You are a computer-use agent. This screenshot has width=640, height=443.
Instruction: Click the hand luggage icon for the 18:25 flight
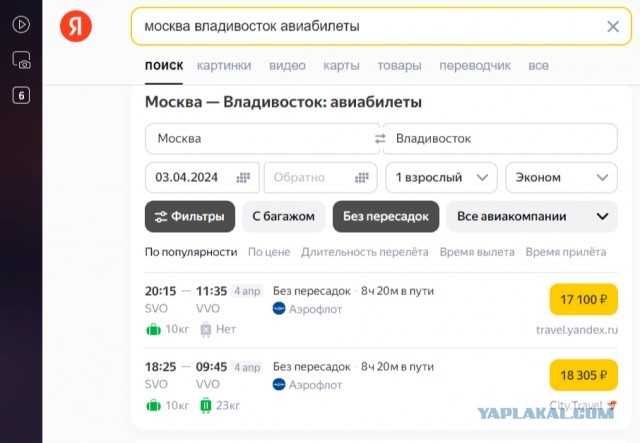[153, 405]
